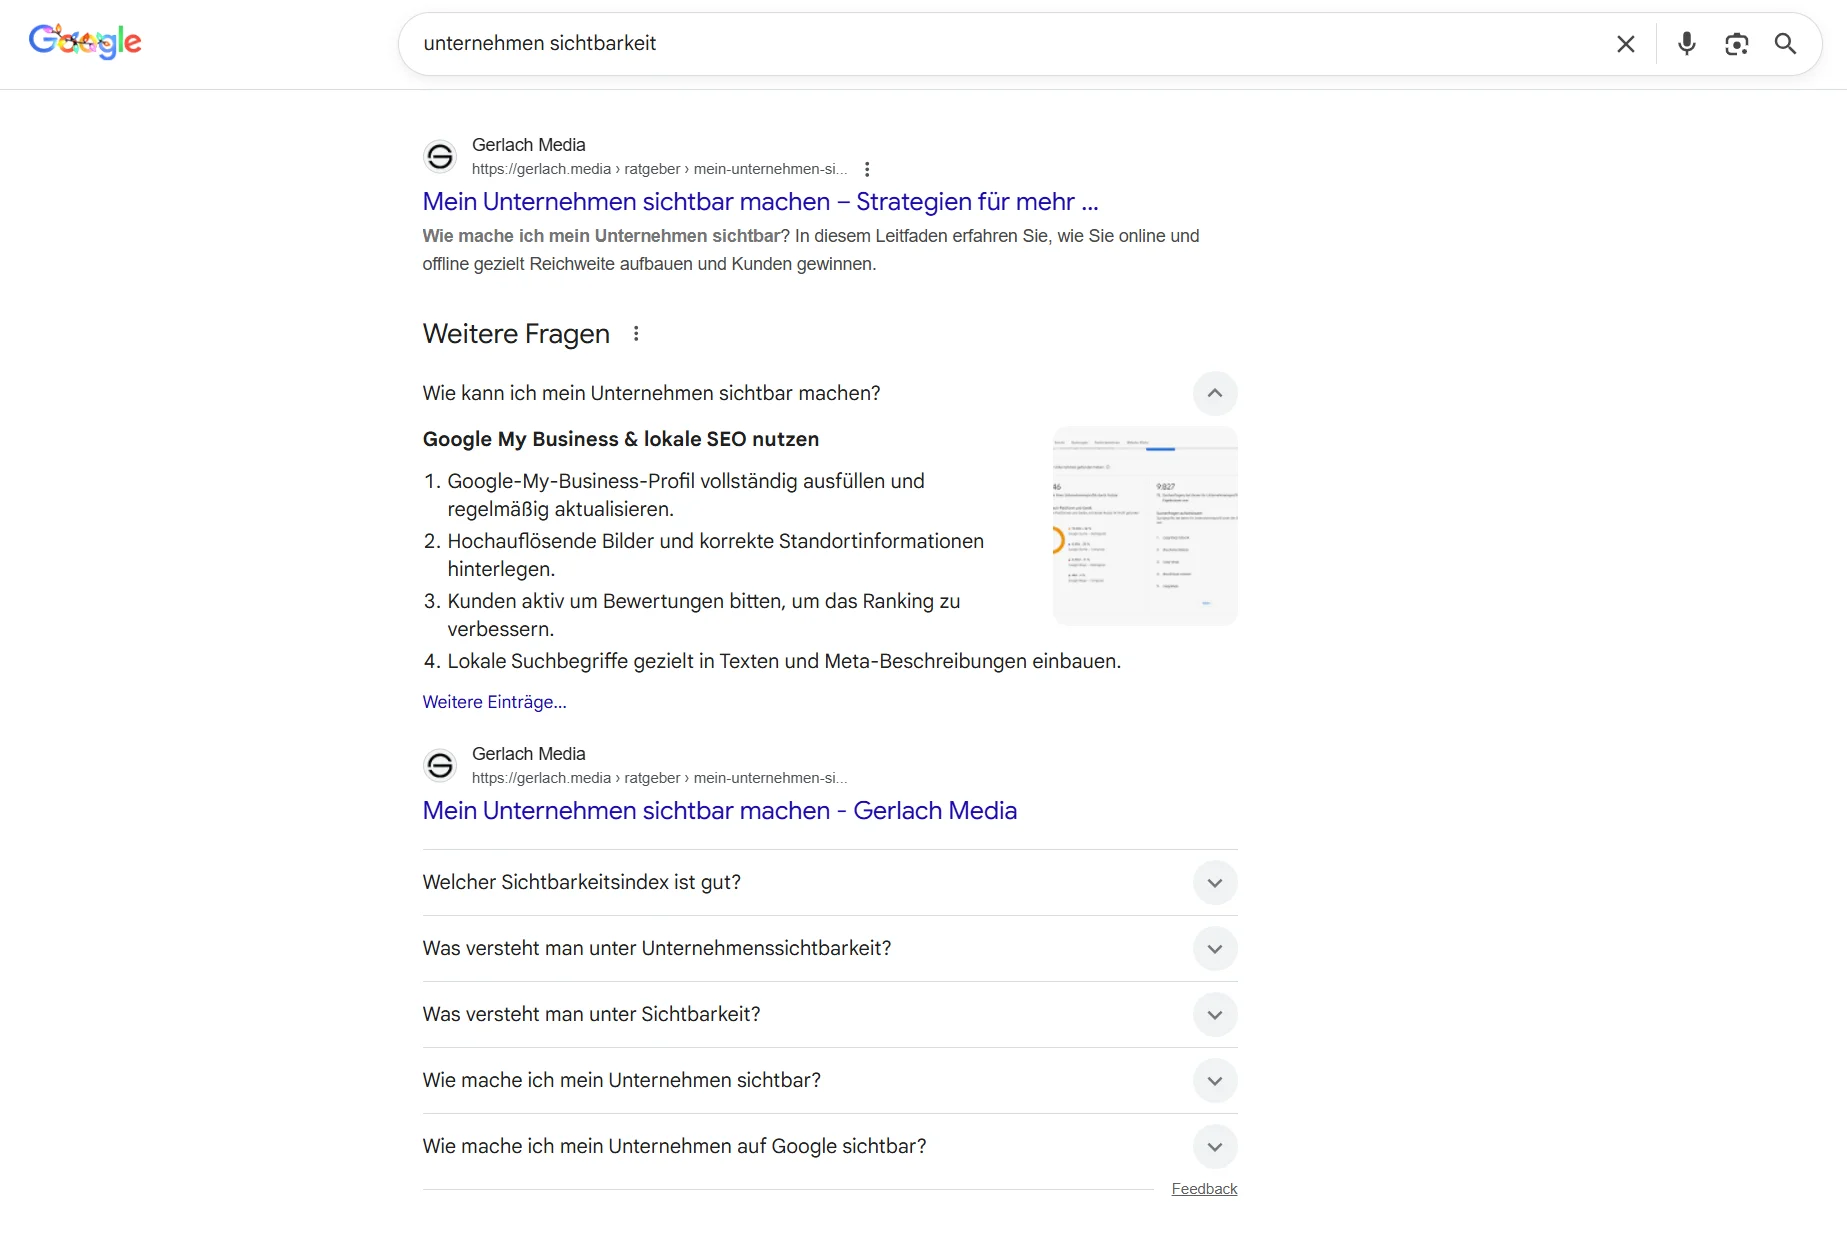The image size is (1847, 1248).
Task: Open Google Lens image search
Action: [1737, 43]
